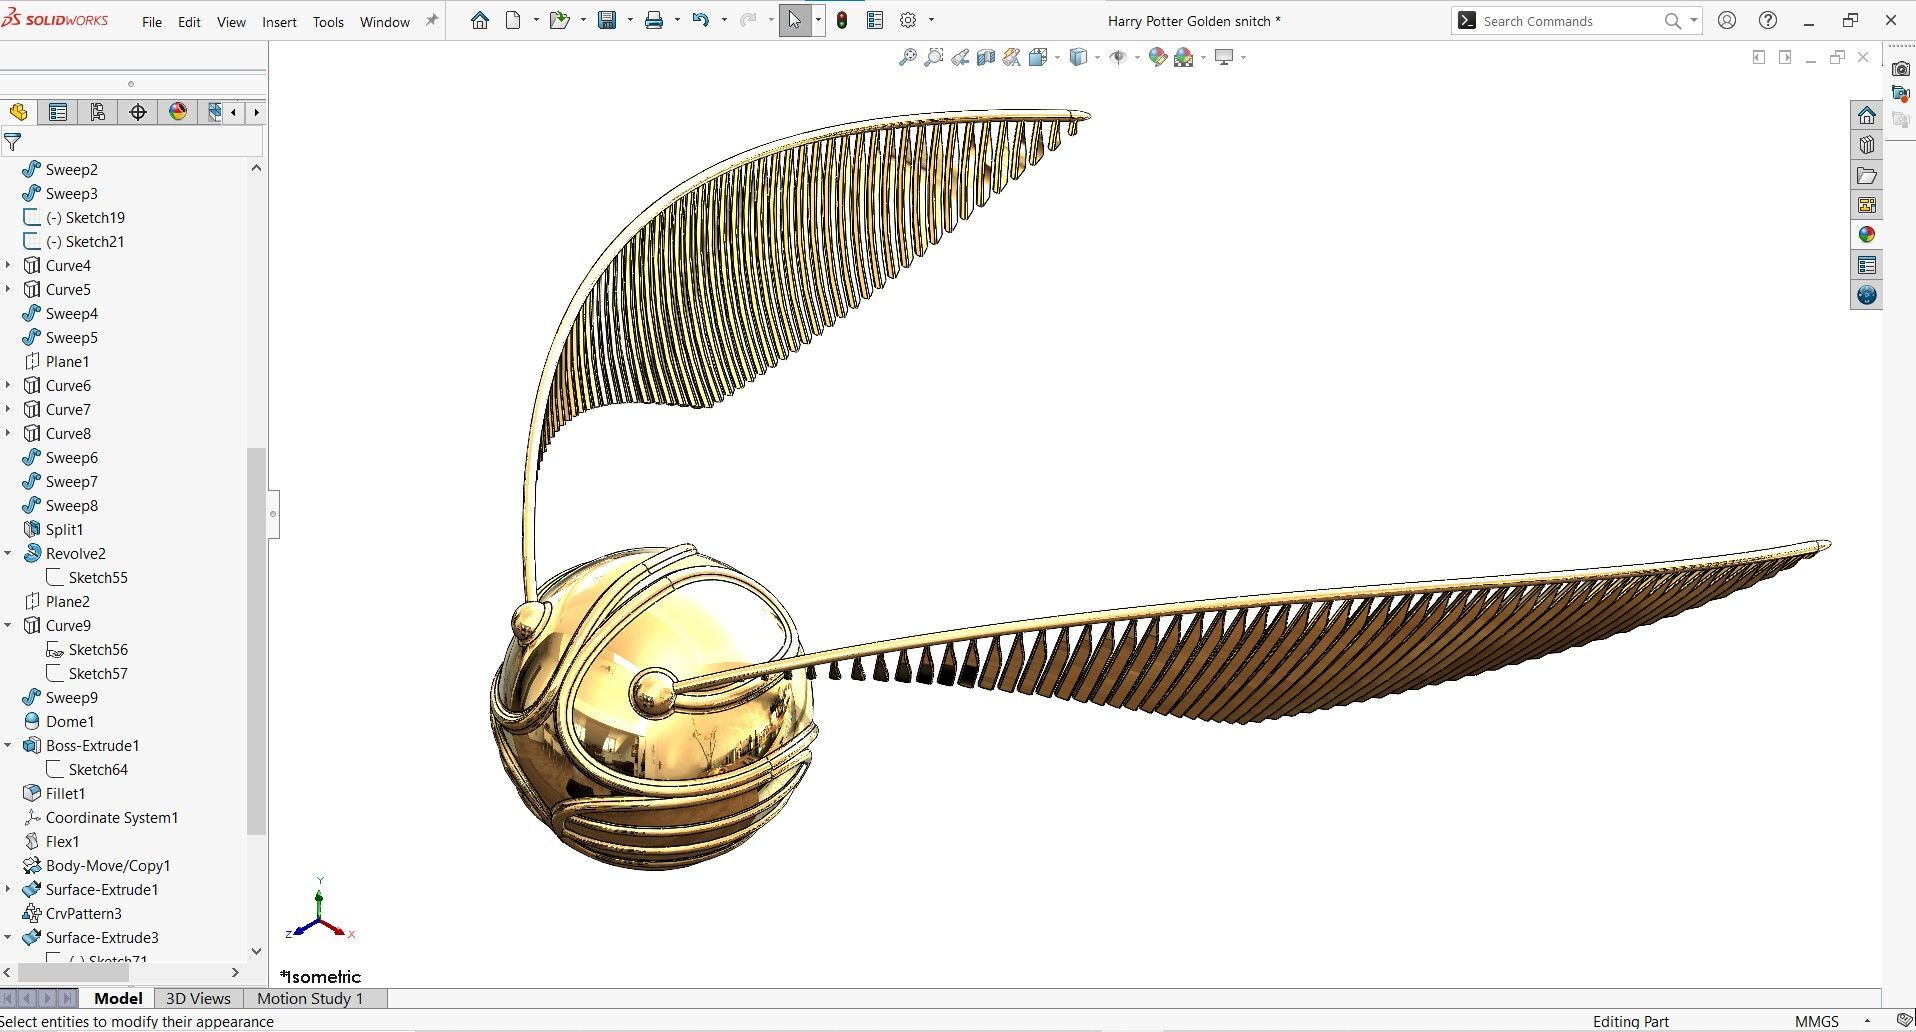Rebuild the model with traffic light icon
The width and height of the screenshot is (1916, 1032).
842,20
